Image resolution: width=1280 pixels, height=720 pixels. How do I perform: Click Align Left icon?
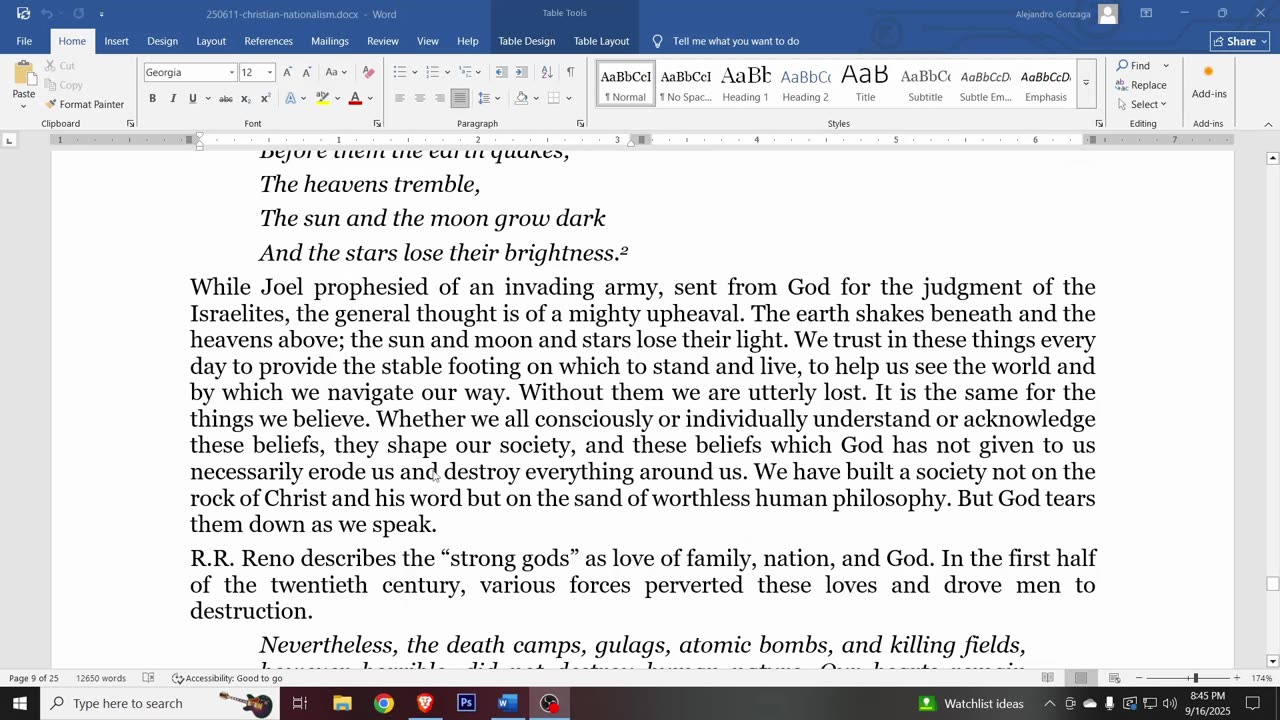pos(400,98)
